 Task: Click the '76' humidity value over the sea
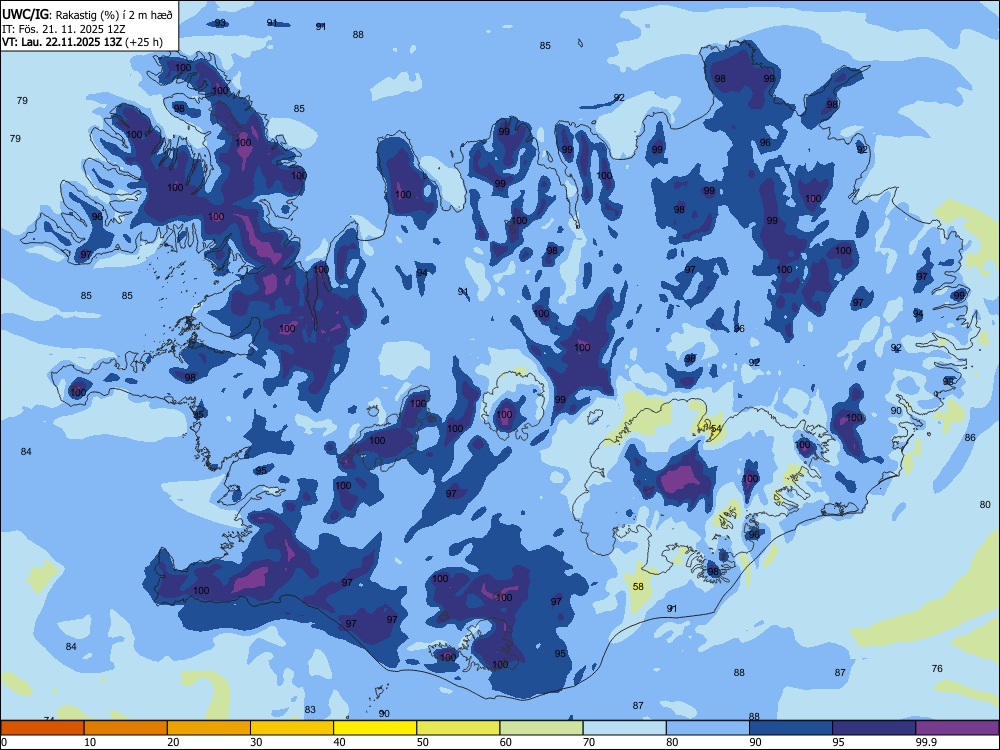pos(937,668)
